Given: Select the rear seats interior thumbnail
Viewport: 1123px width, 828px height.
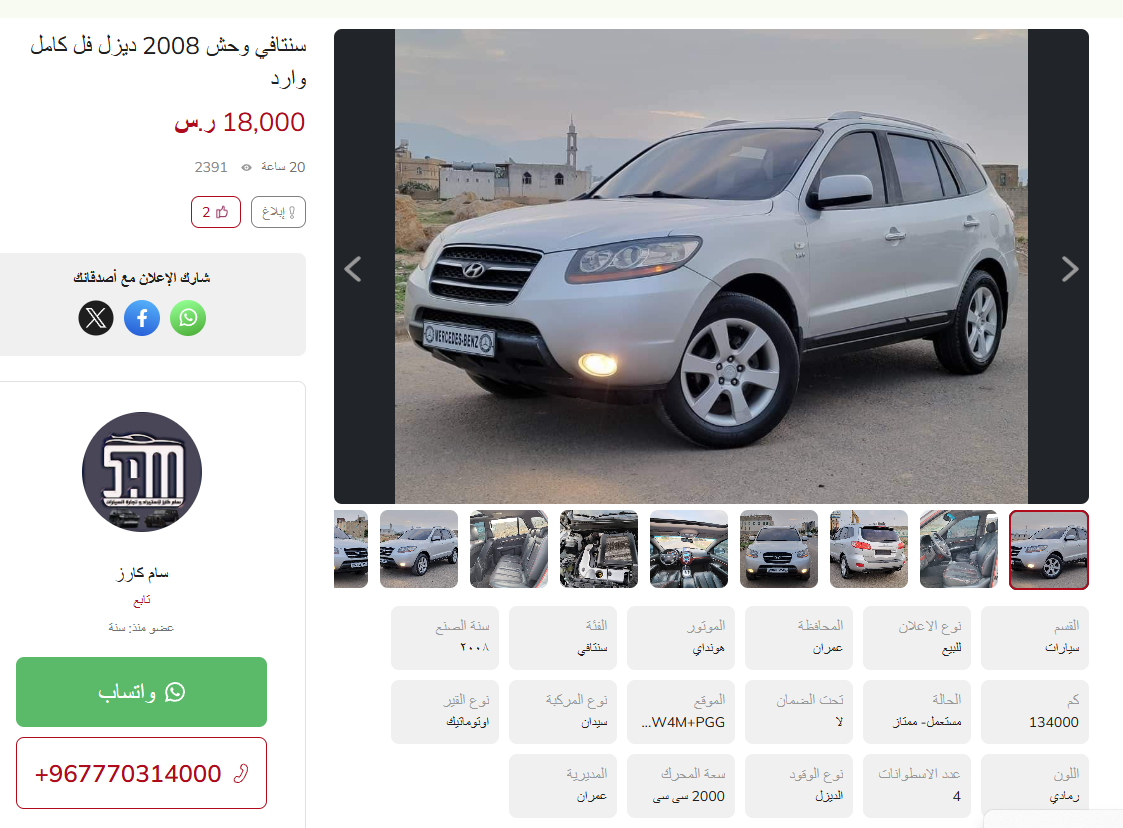Looking at the screenshot, I should point(509,549).
